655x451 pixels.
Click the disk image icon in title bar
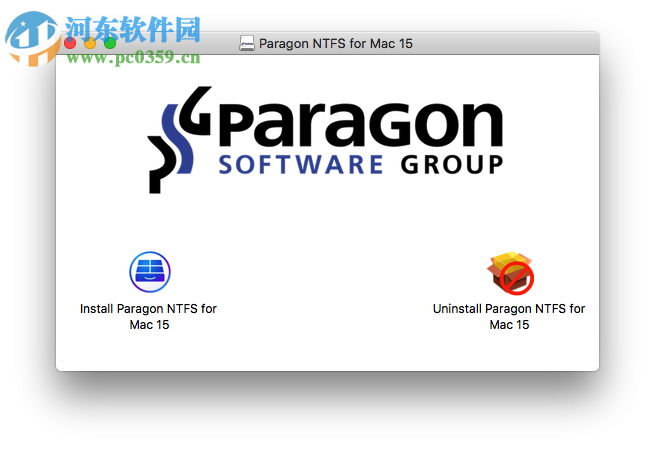(246, 43)
